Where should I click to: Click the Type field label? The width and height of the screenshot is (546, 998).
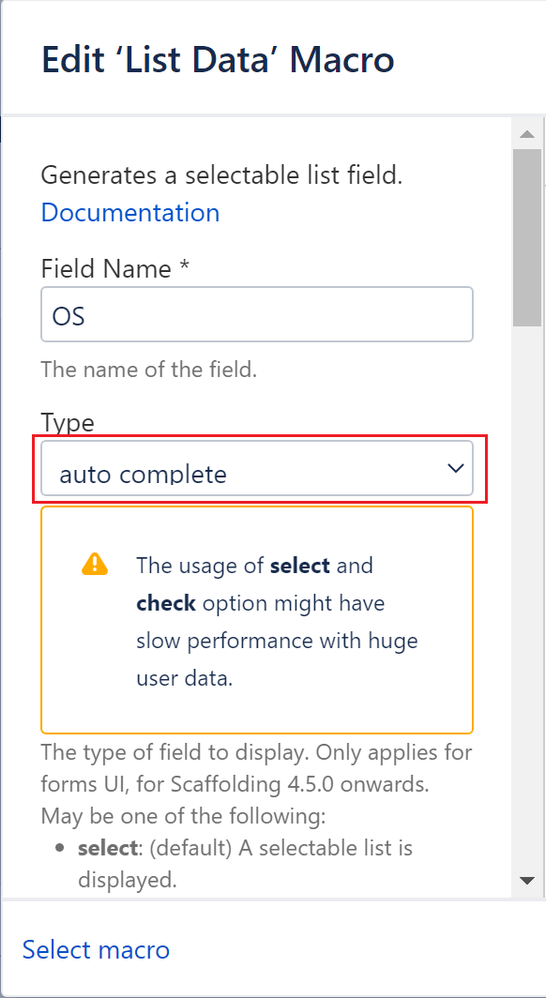(67, 422)
